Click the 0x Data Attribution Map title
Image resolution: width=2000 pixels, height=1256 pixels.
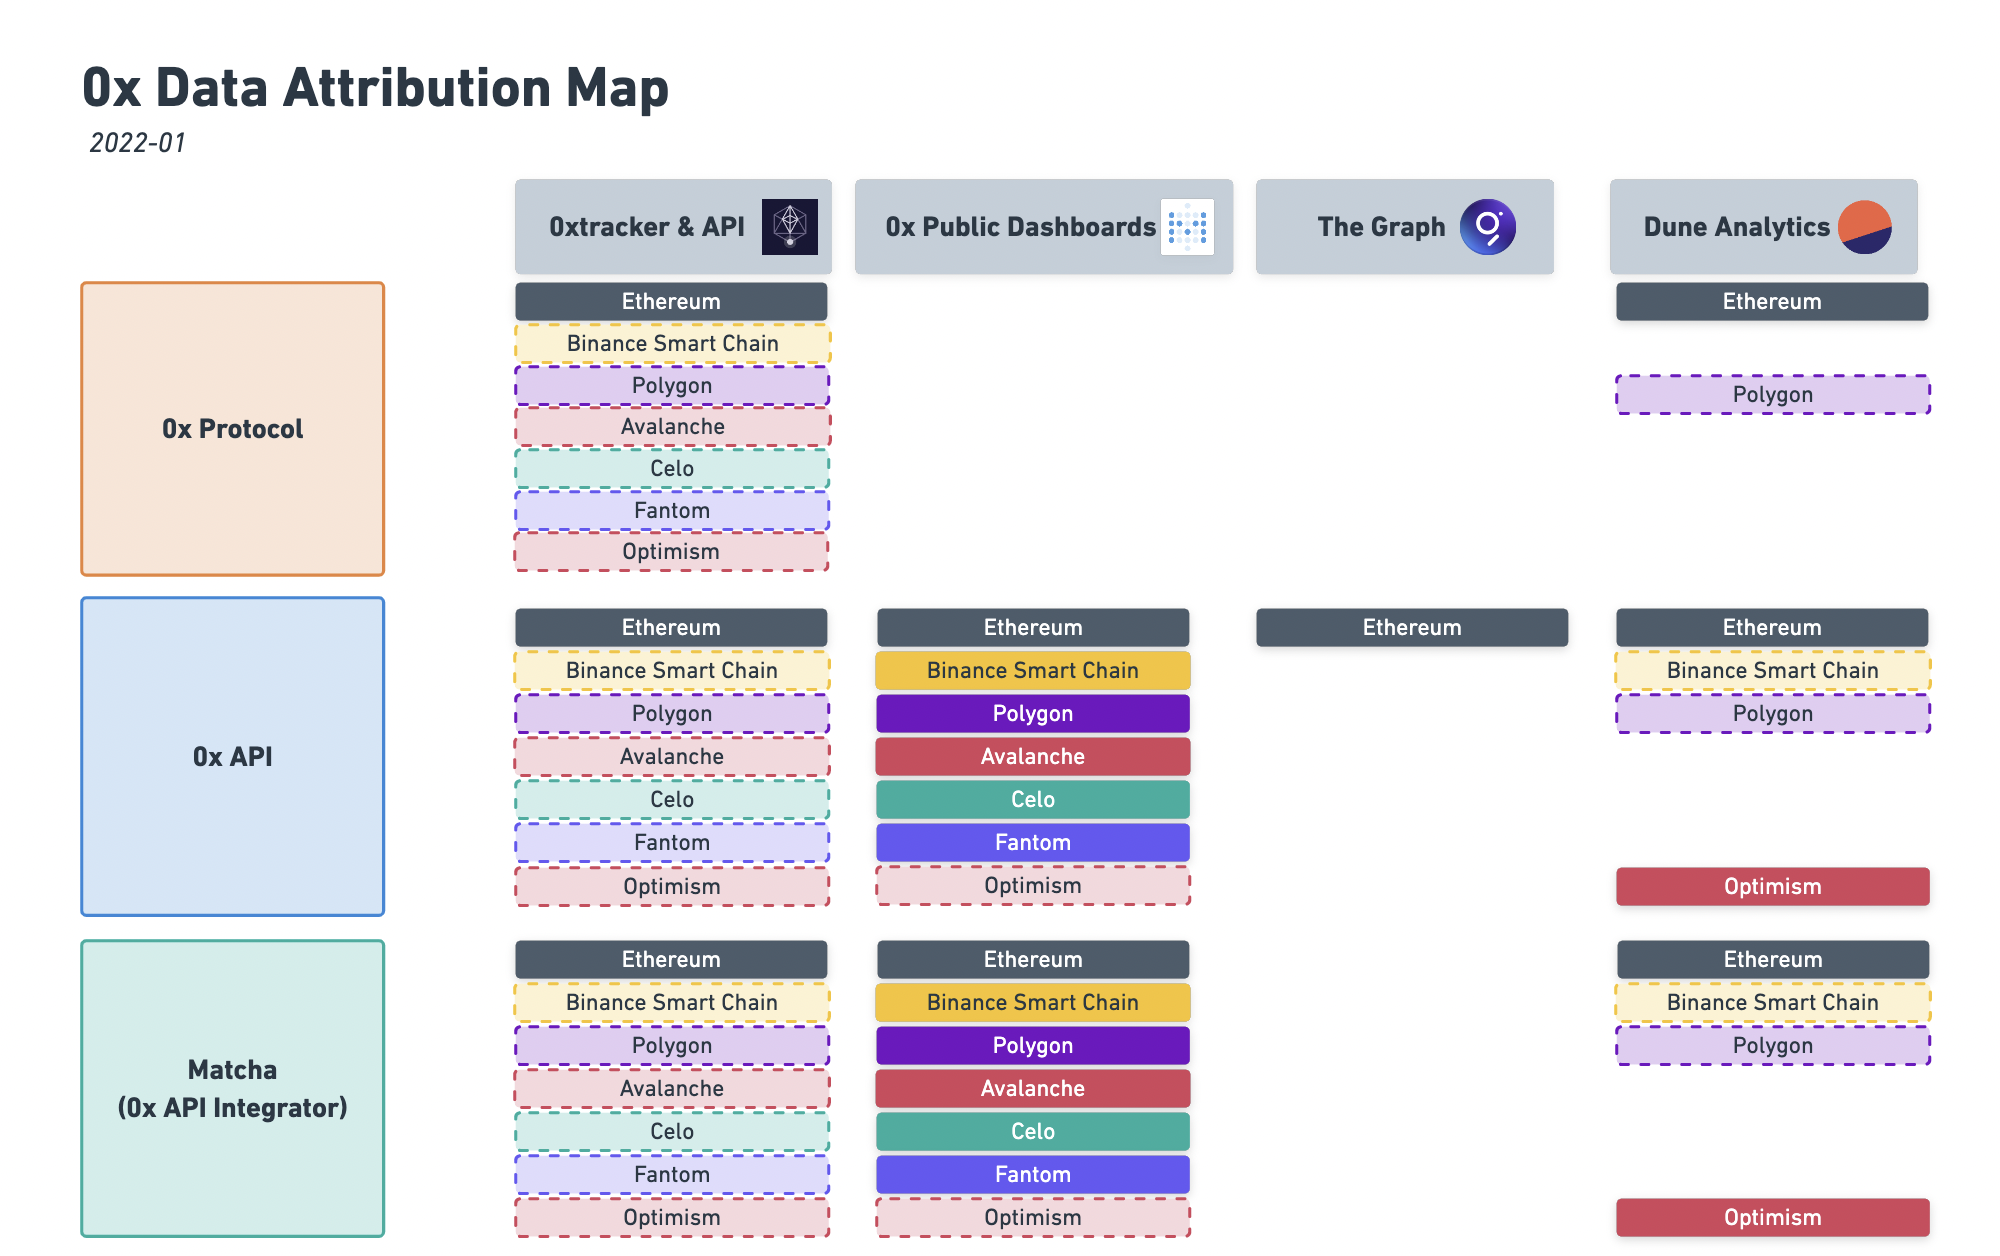[x=375, y=88]
